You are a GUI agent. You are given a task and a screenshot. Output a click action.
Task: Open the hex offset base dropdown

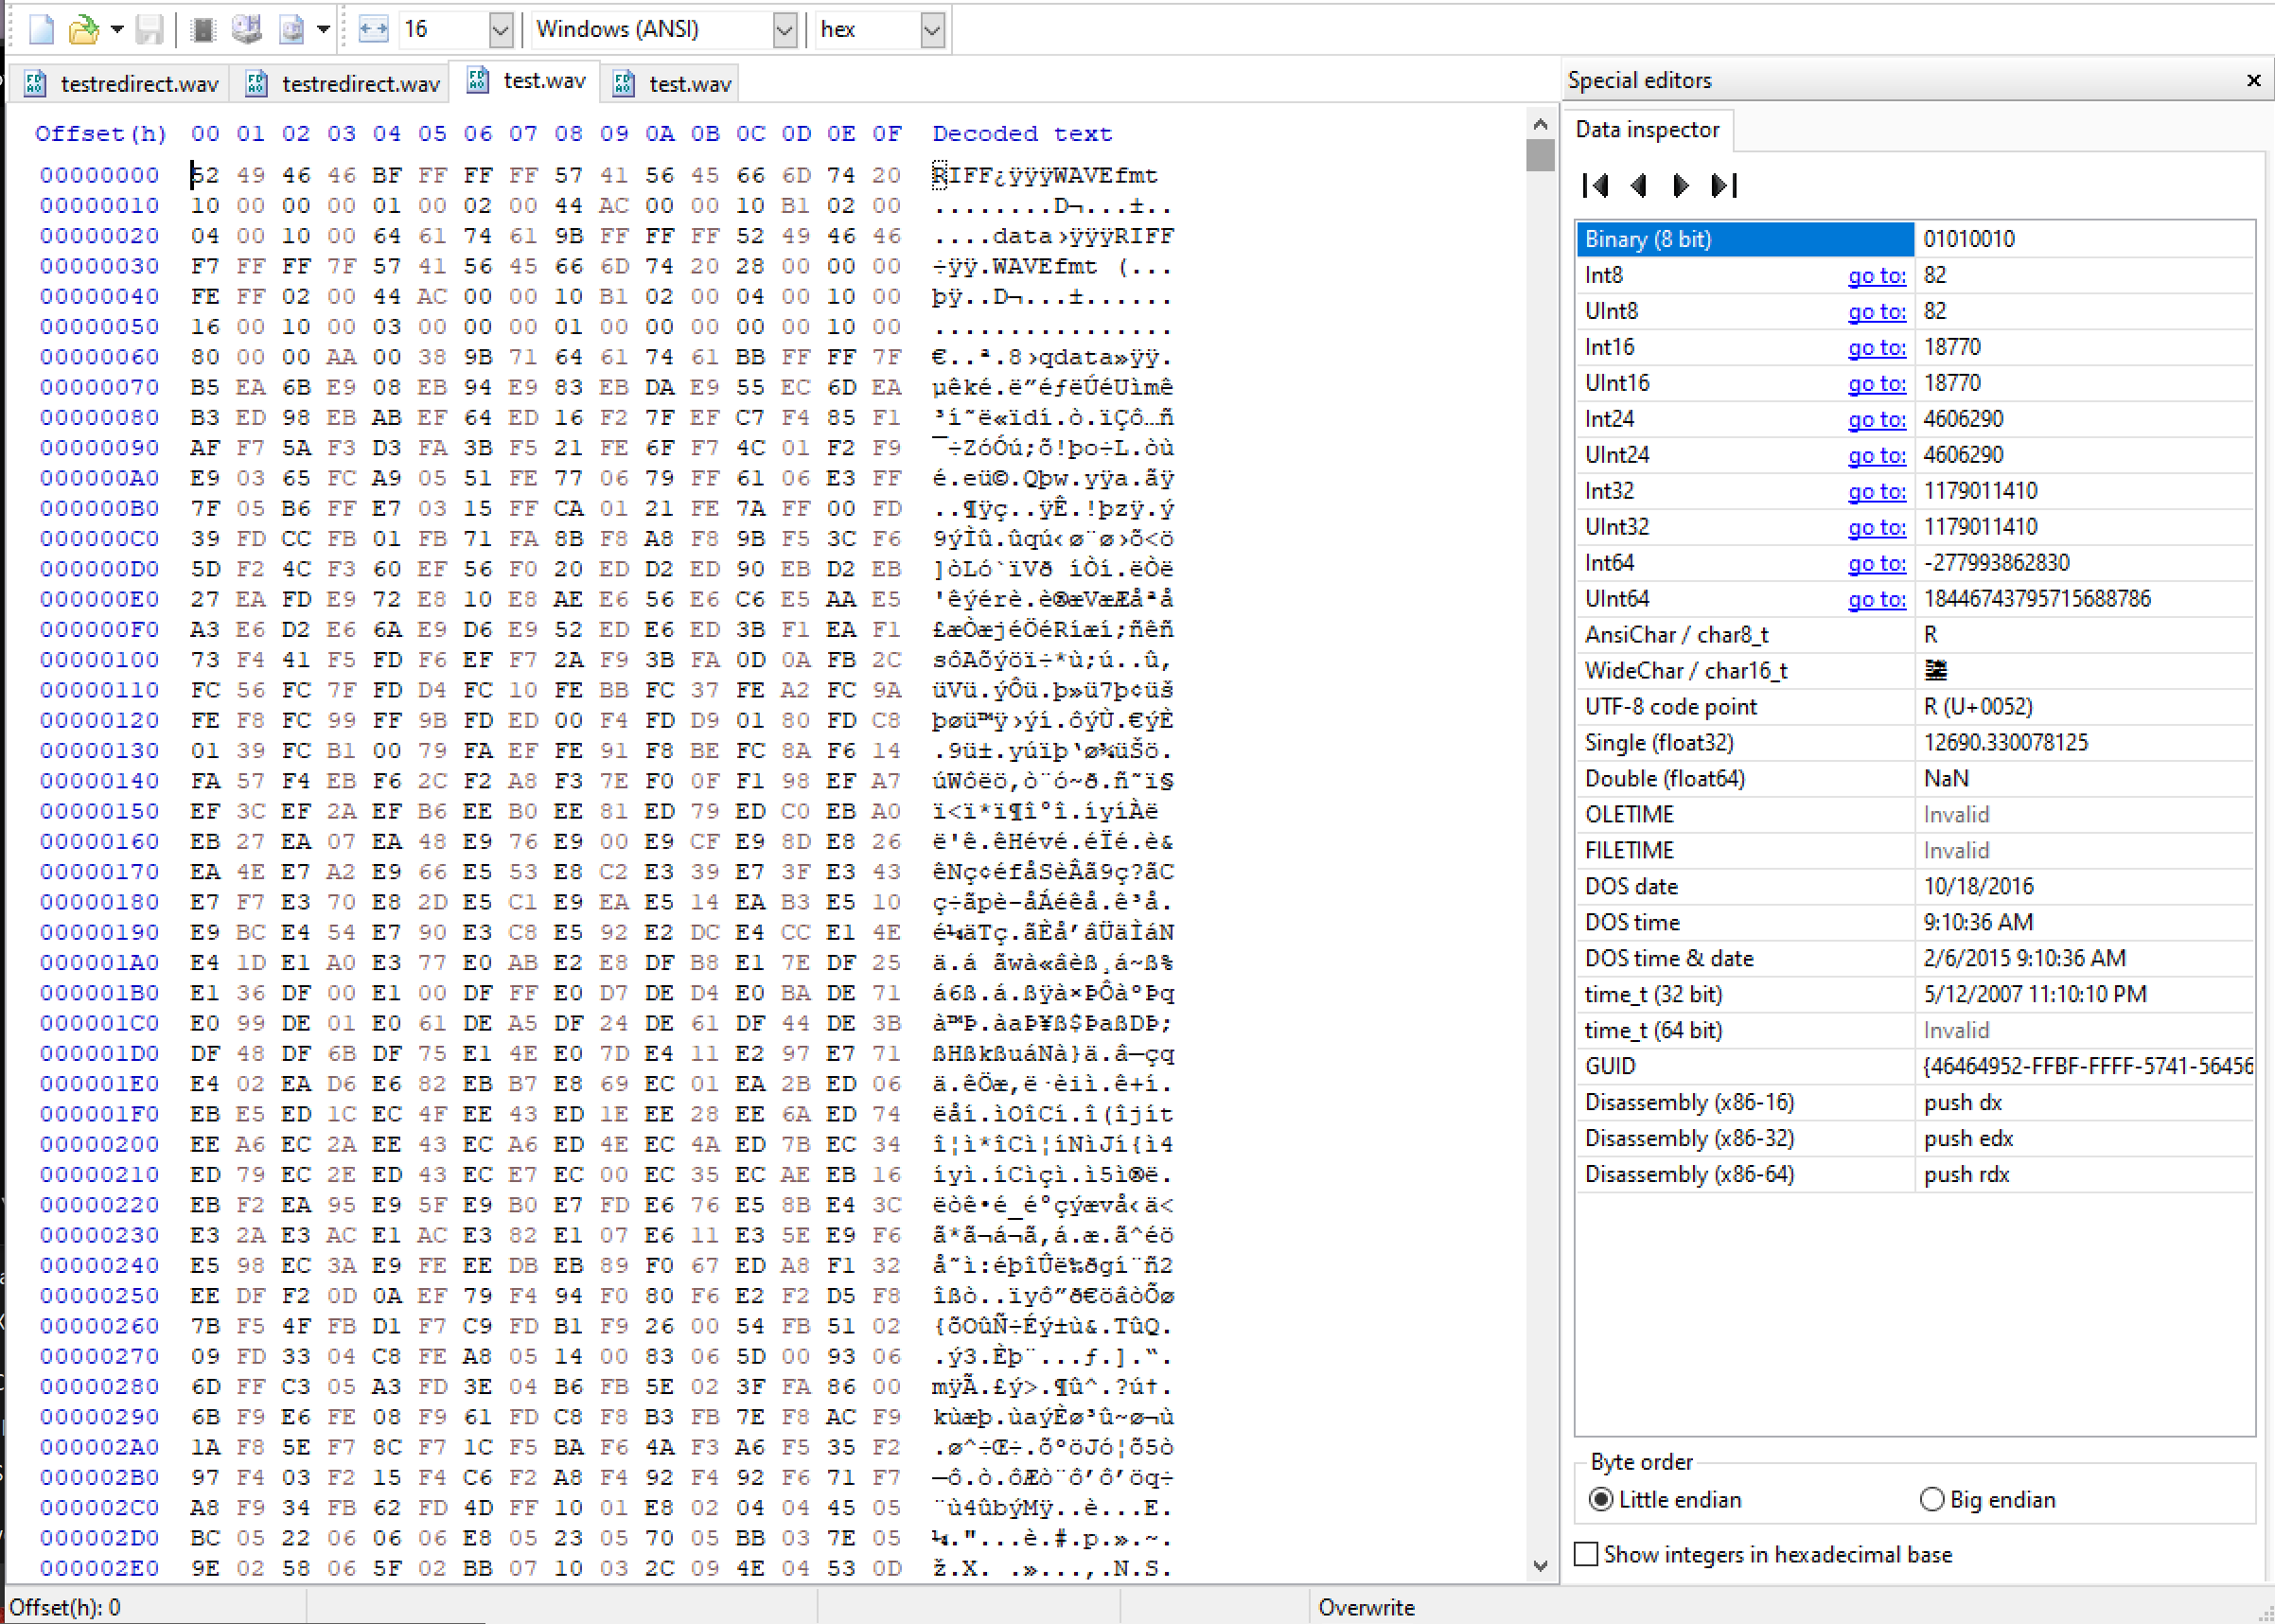931,30
